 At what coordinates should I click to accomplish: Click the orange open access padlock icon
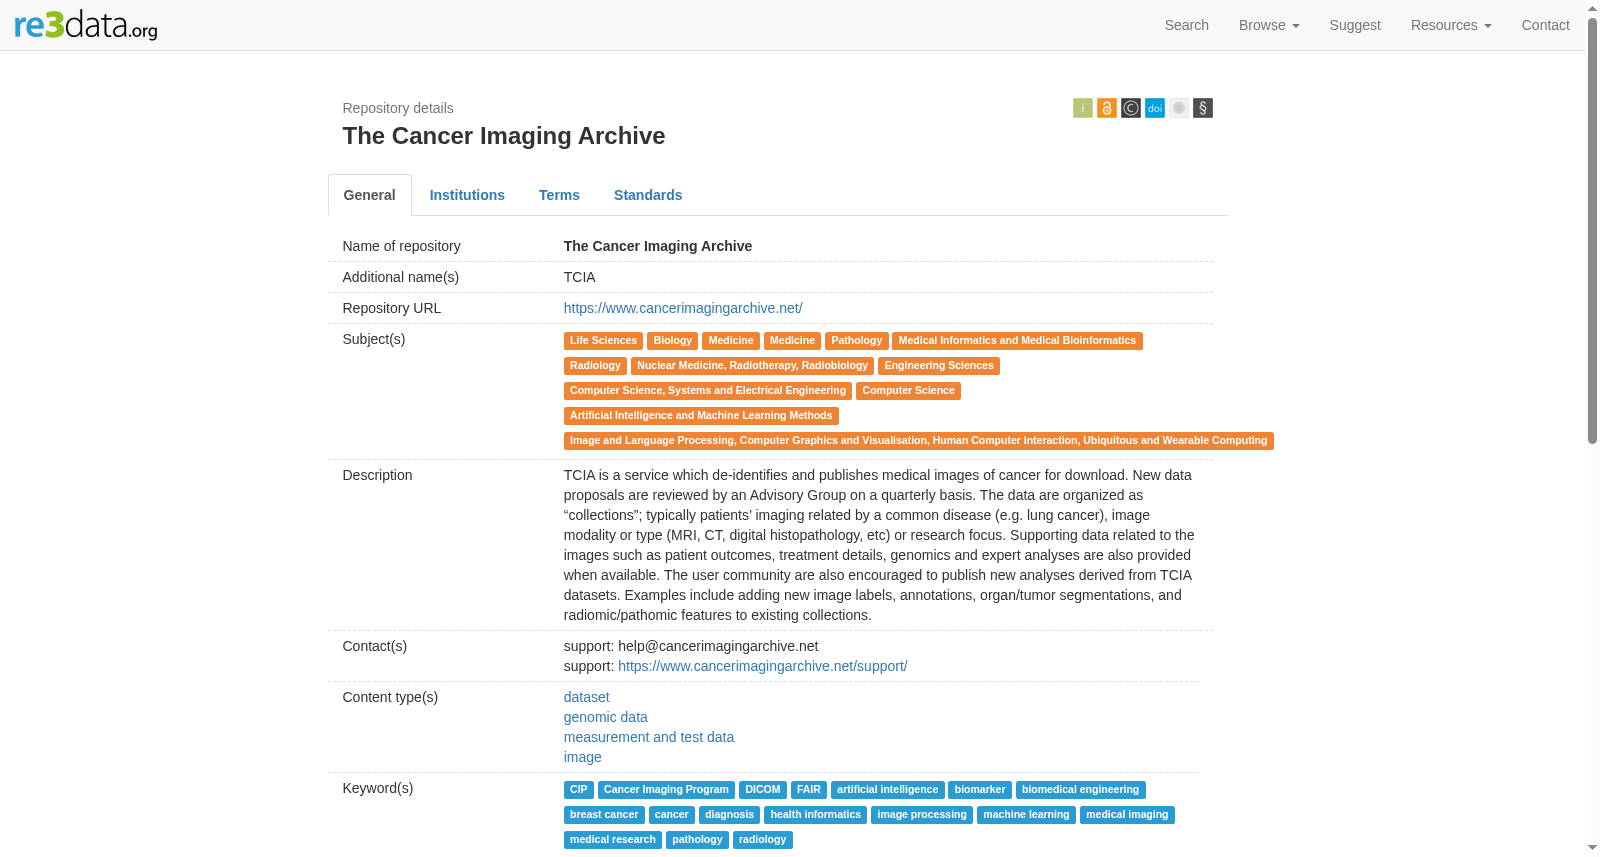pyautogui.click(x=1106, y=108)
